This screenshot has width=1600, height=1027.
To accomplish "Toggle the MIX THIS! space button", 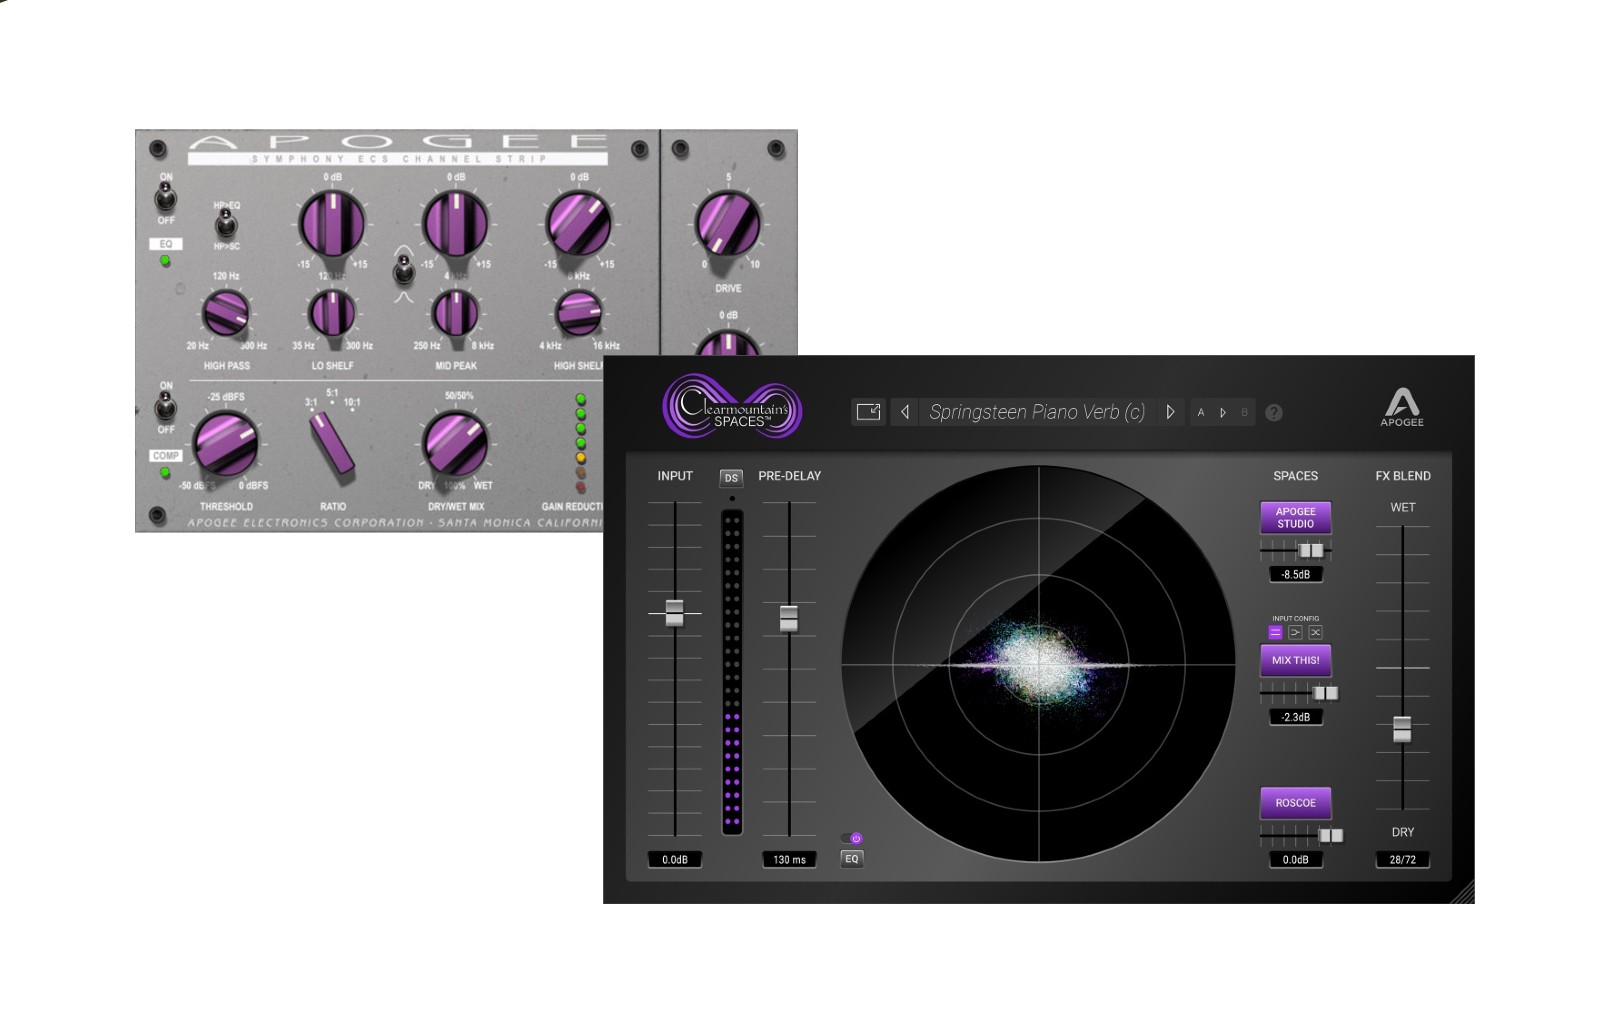I will [x=1295, y=660].
